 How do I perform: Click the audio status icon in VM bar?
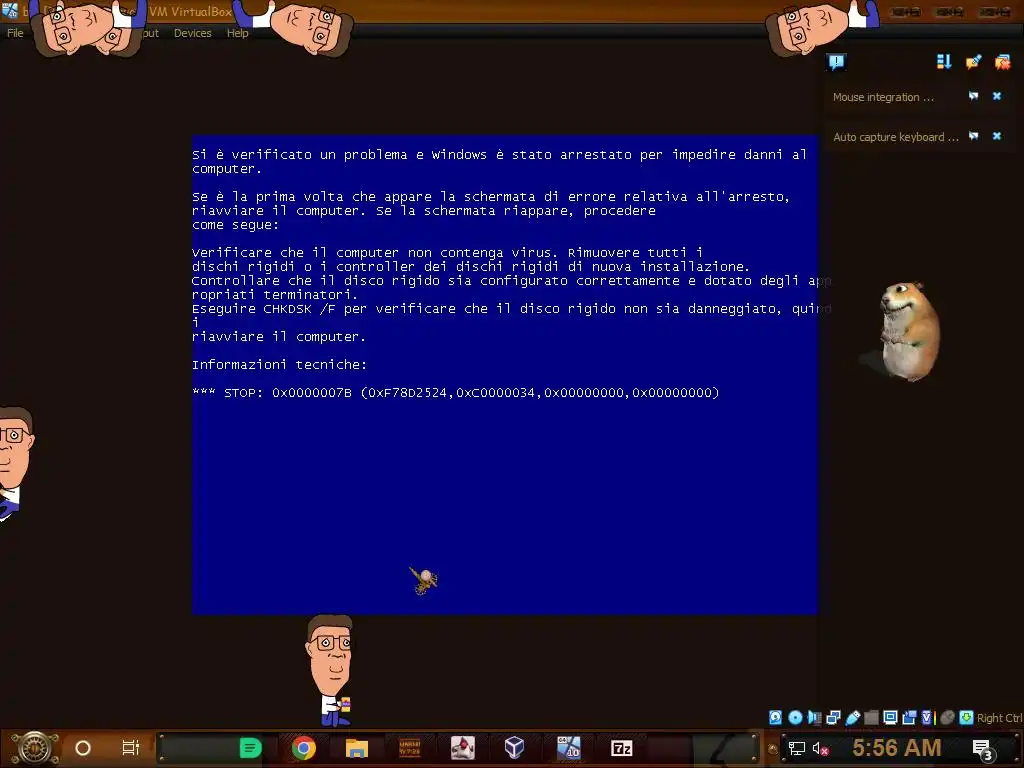click(x=814, y=718)
